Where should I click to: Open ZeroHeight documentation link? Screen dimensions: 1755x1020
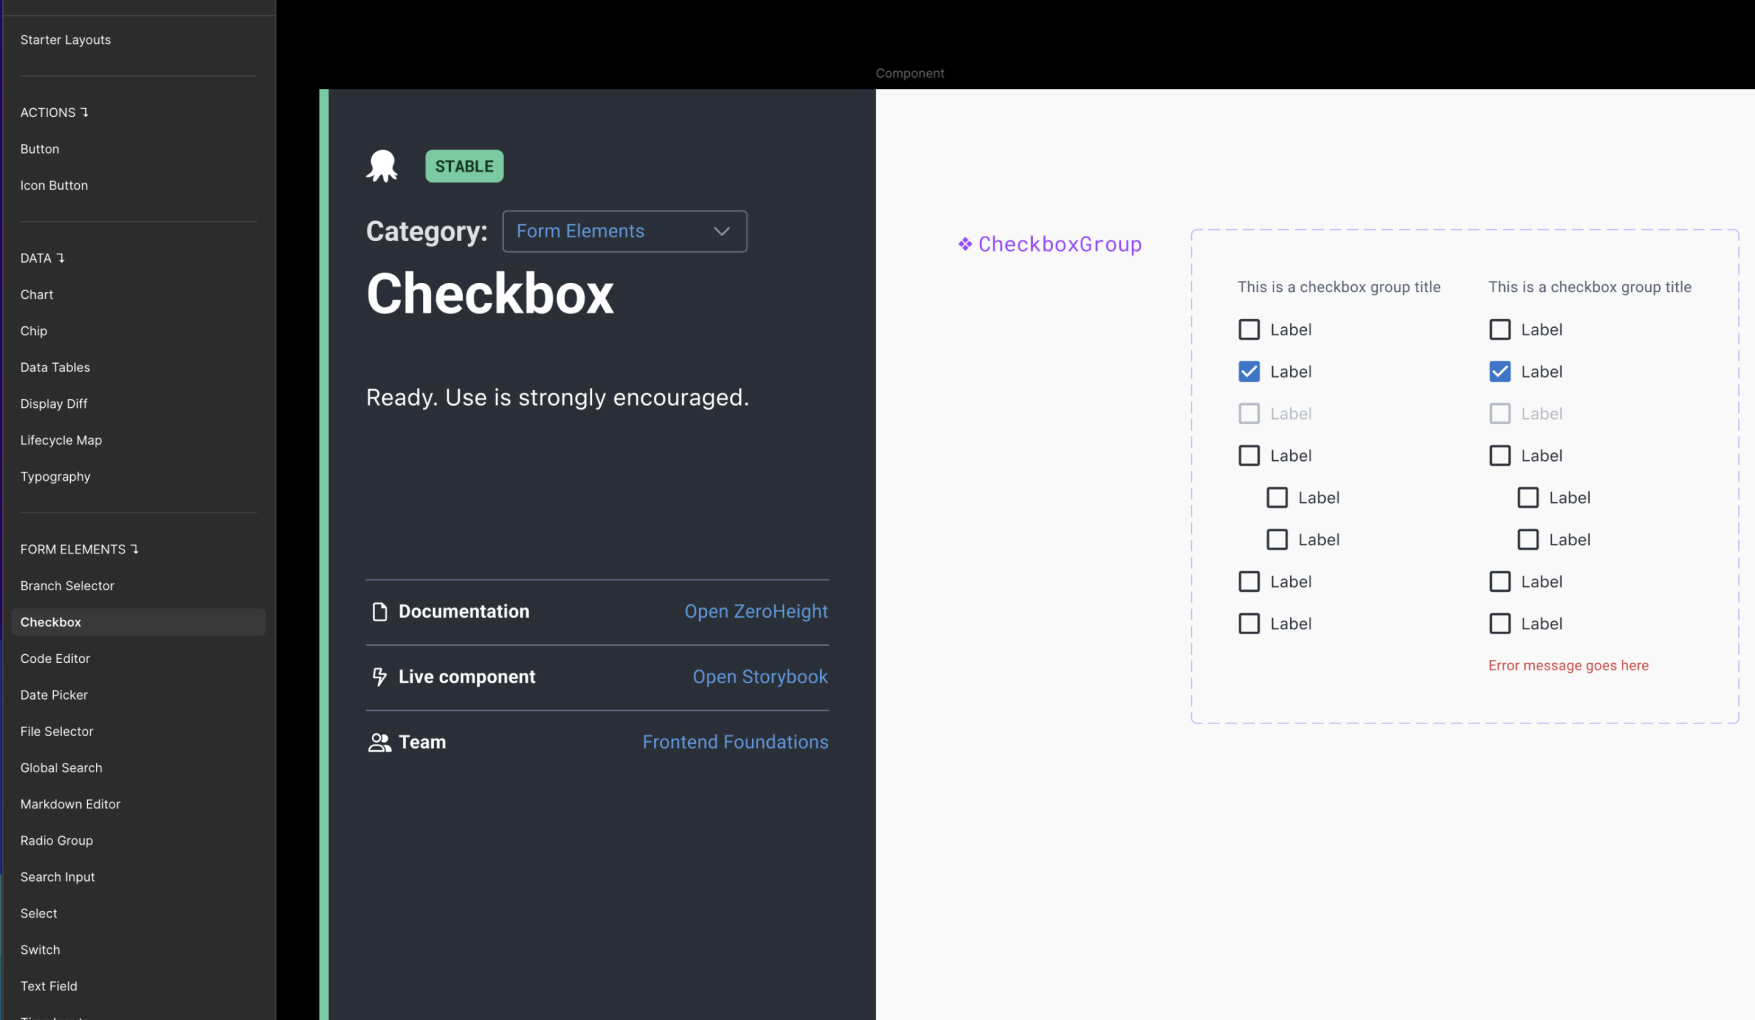click(756, 611)
